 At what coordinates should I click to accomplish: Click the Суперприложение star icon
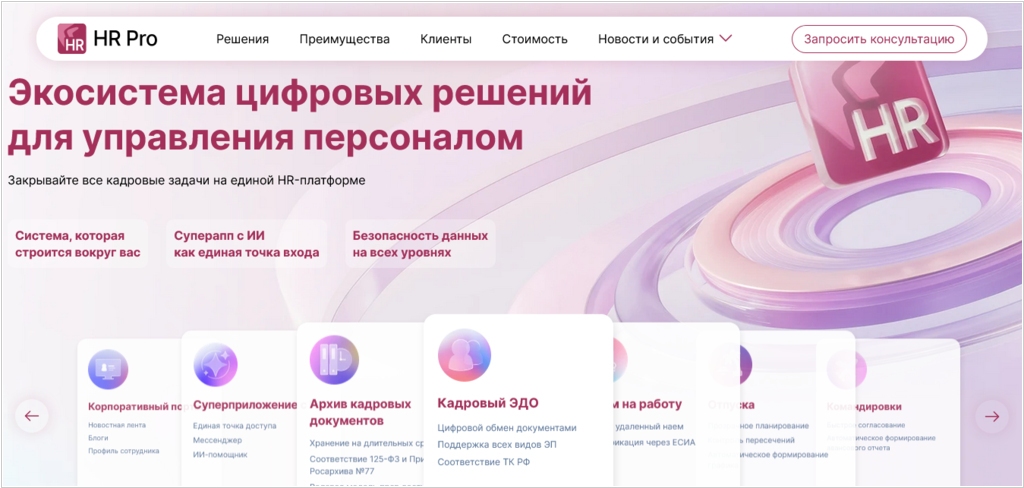tap(215, 365)
